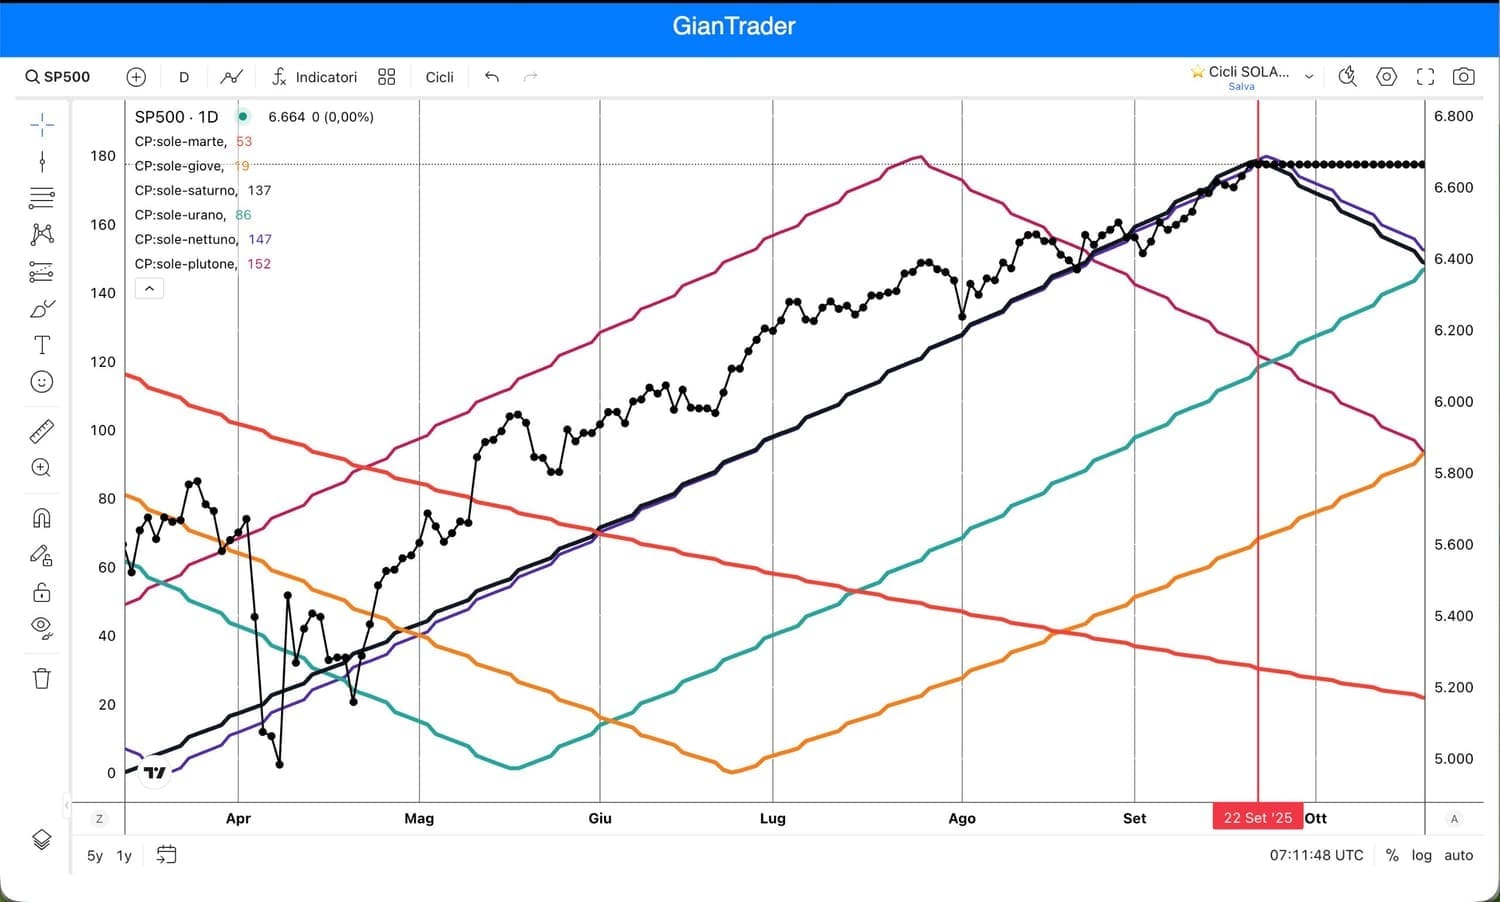
Task: Open the SP500 symbol search
Action: 58,77
